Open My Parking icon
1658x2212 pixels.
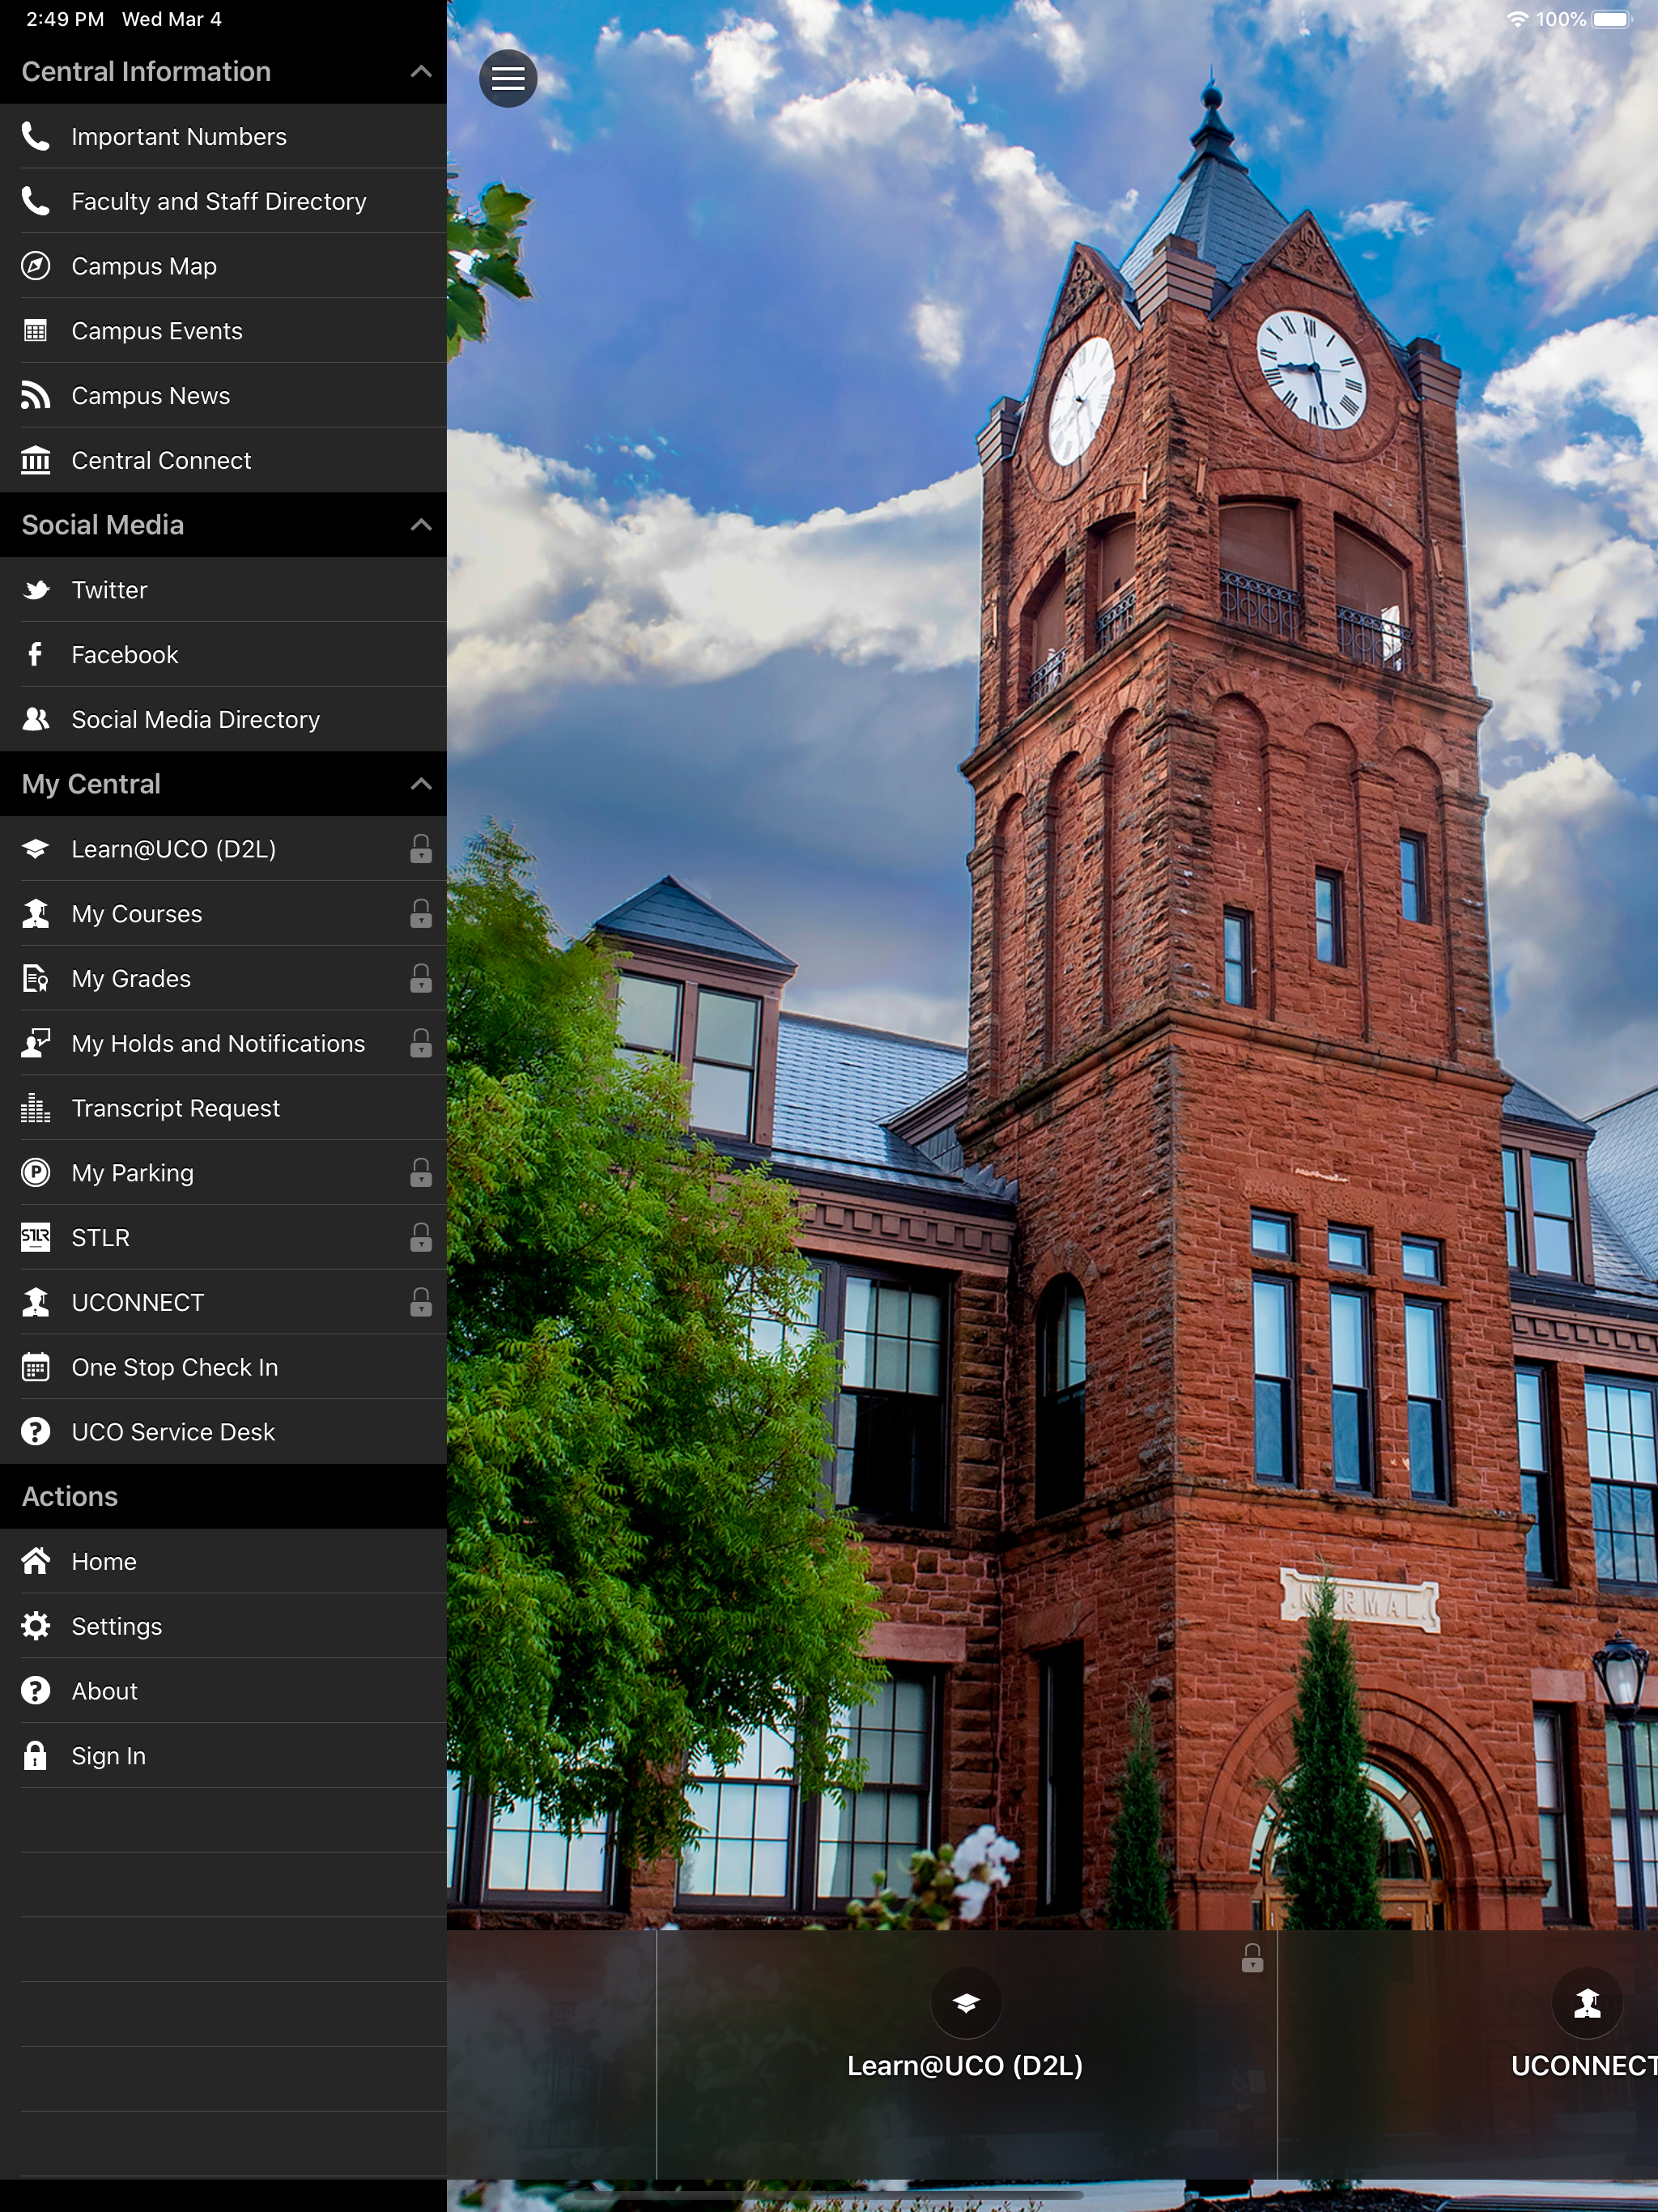point(36,1173)
